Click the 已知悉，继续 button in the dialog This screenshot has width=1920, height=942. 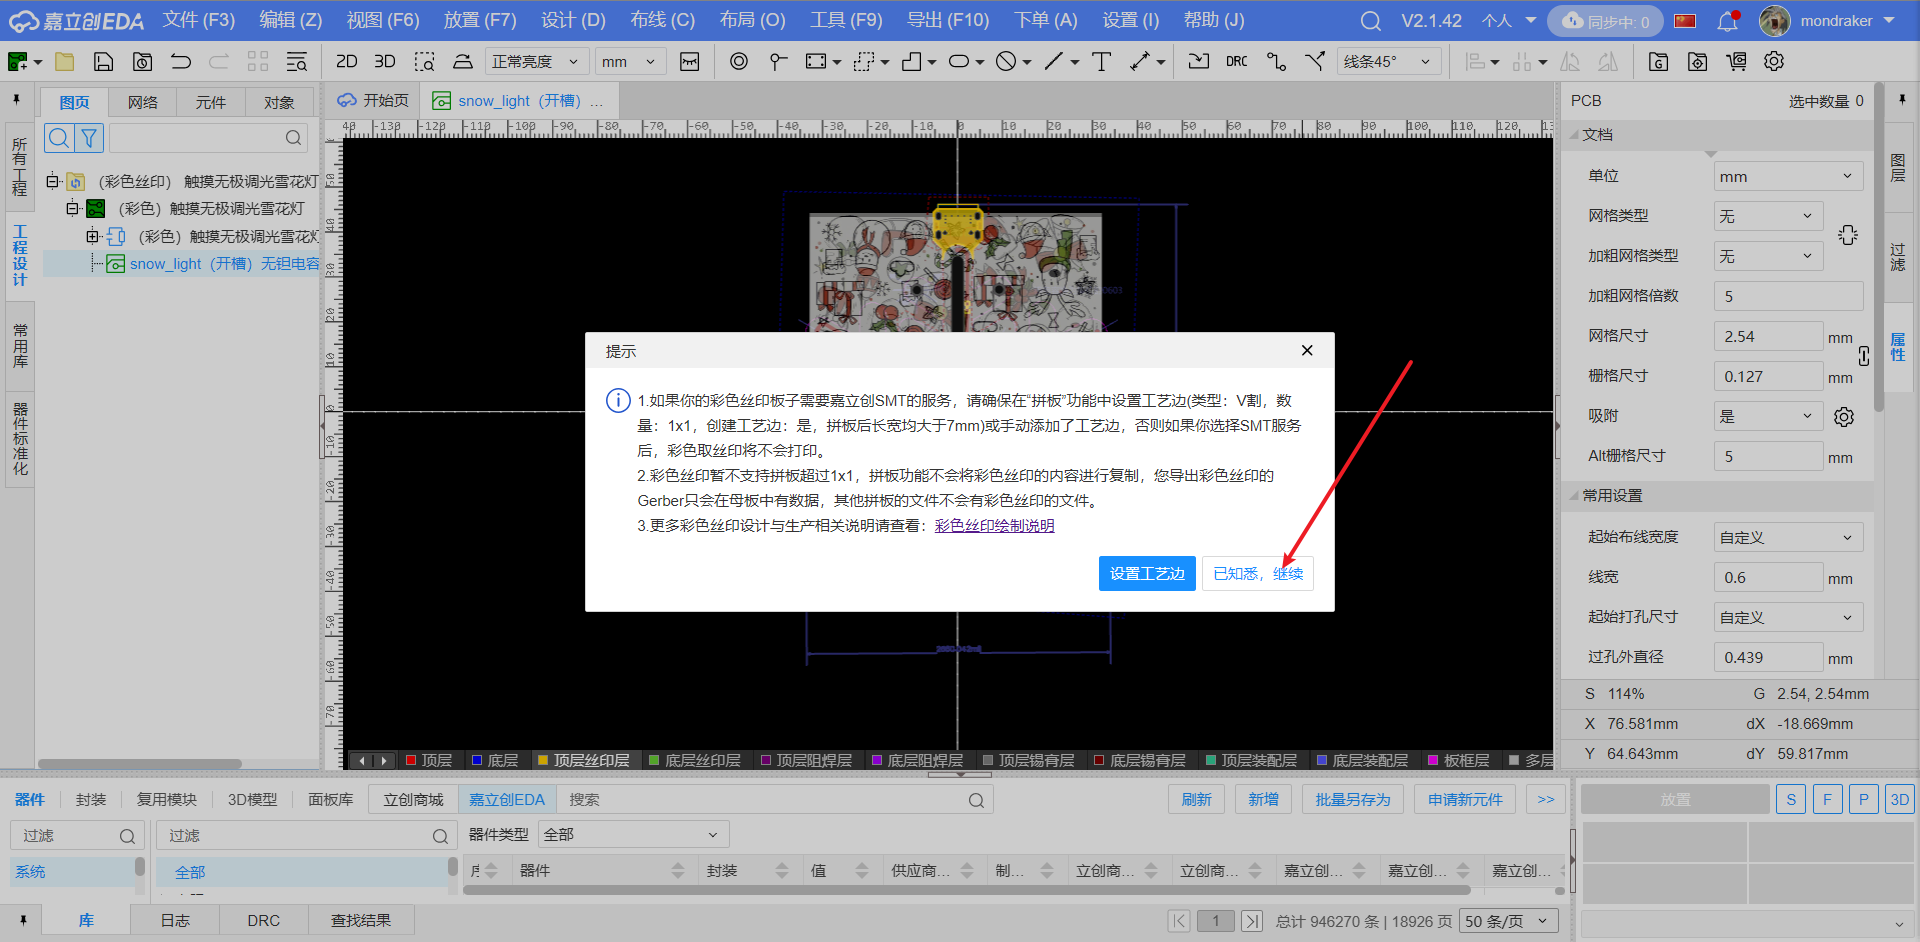point(1258,574)
